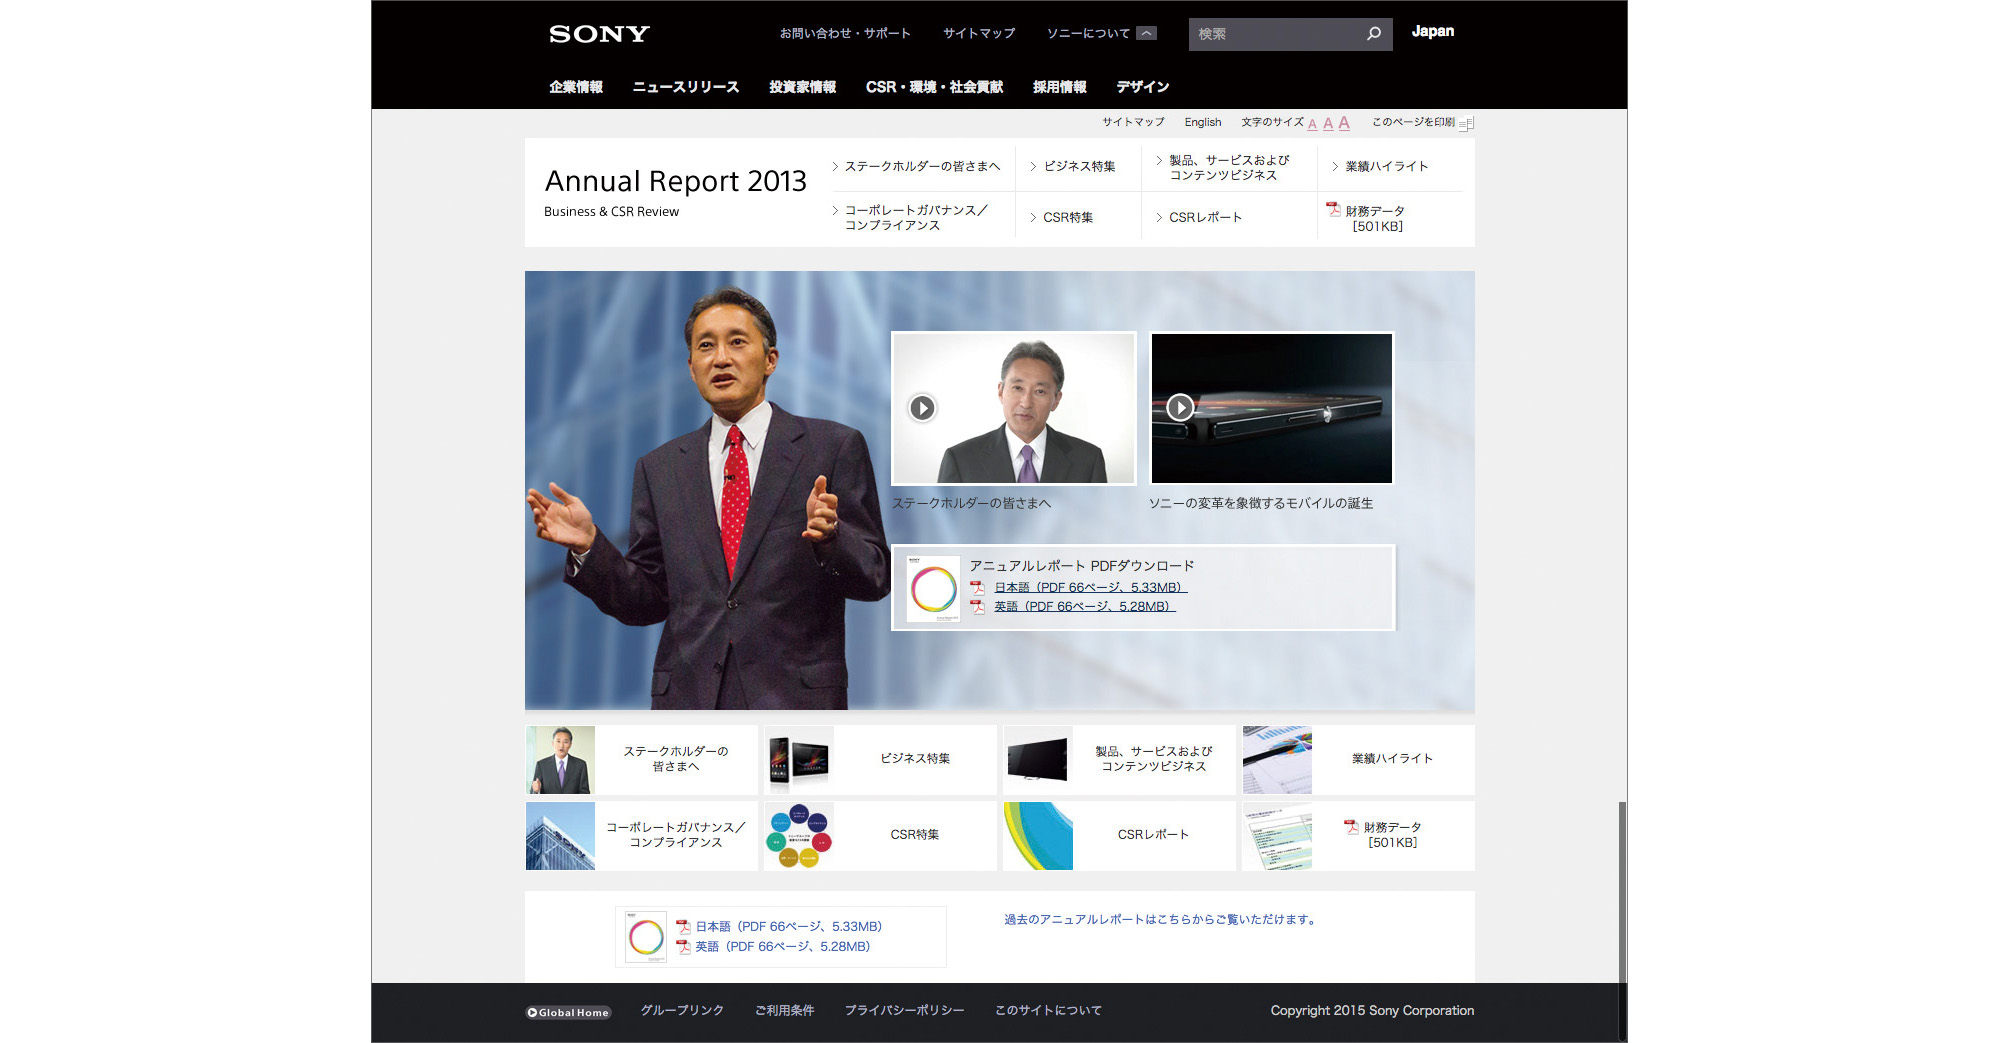This screenshot has width=2000, height=1043.
Task: Open the CSR特集 thumbnail tile
Action: coord(879,835)
